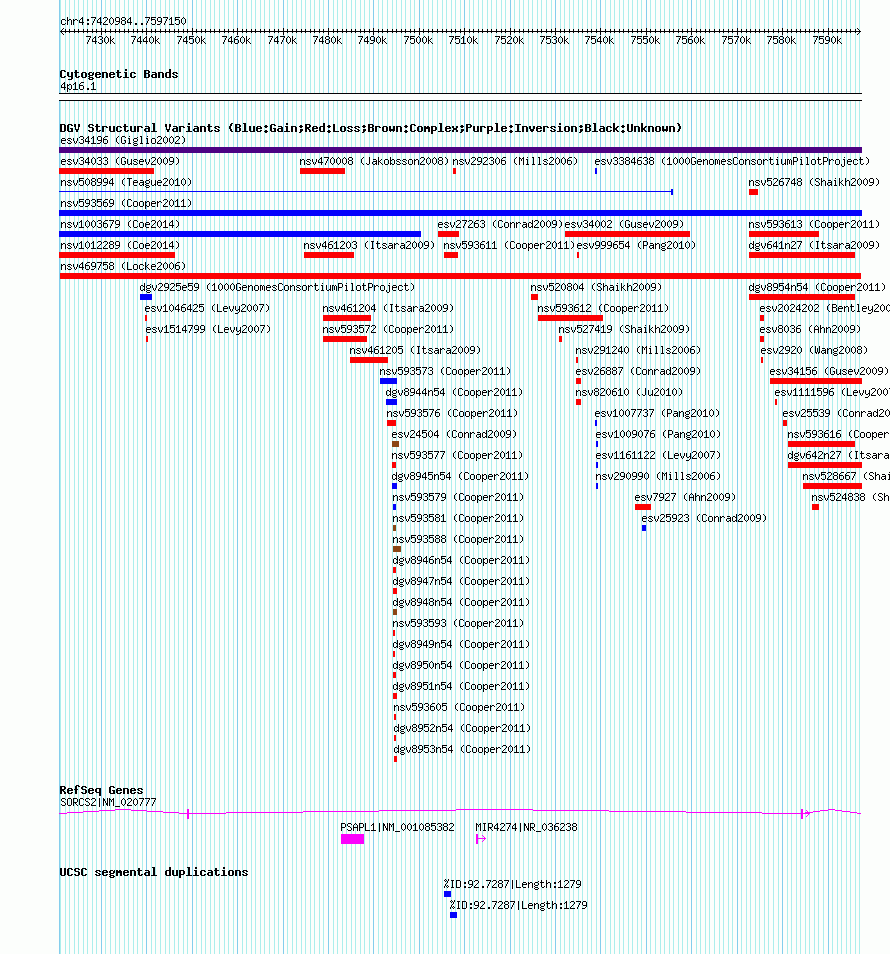Click the esv3384638 variant label
The height and width of the screenshot is (954, 890).
pos(732,161)
